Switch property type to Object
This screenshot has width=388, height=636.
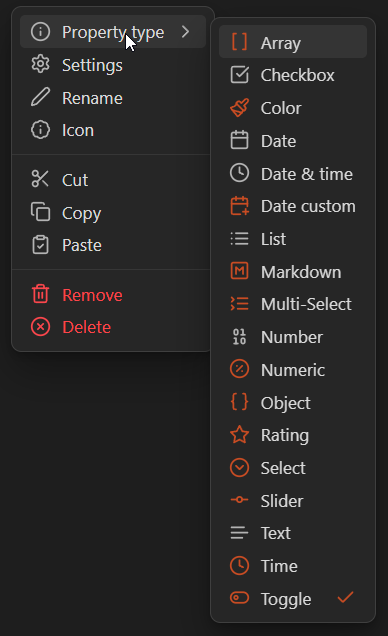click(293, 403)
